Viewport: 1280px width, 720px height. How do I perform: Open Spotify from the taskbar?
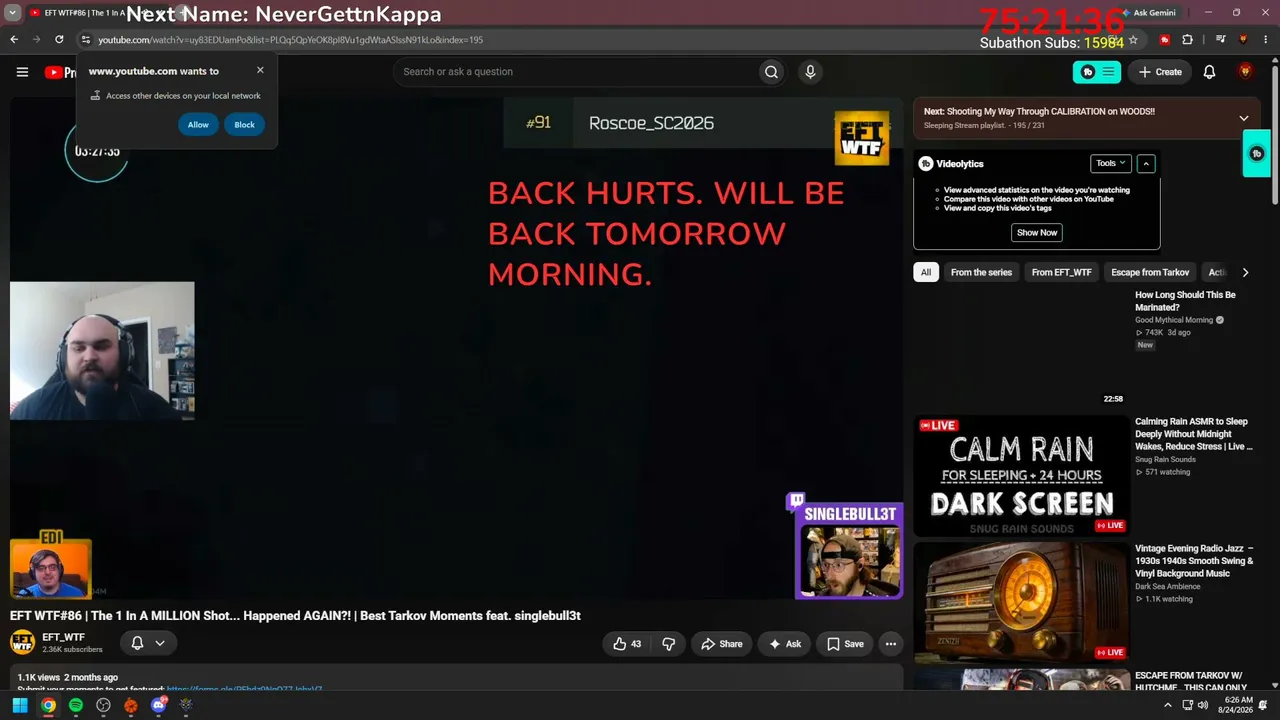tap(76, 706)
